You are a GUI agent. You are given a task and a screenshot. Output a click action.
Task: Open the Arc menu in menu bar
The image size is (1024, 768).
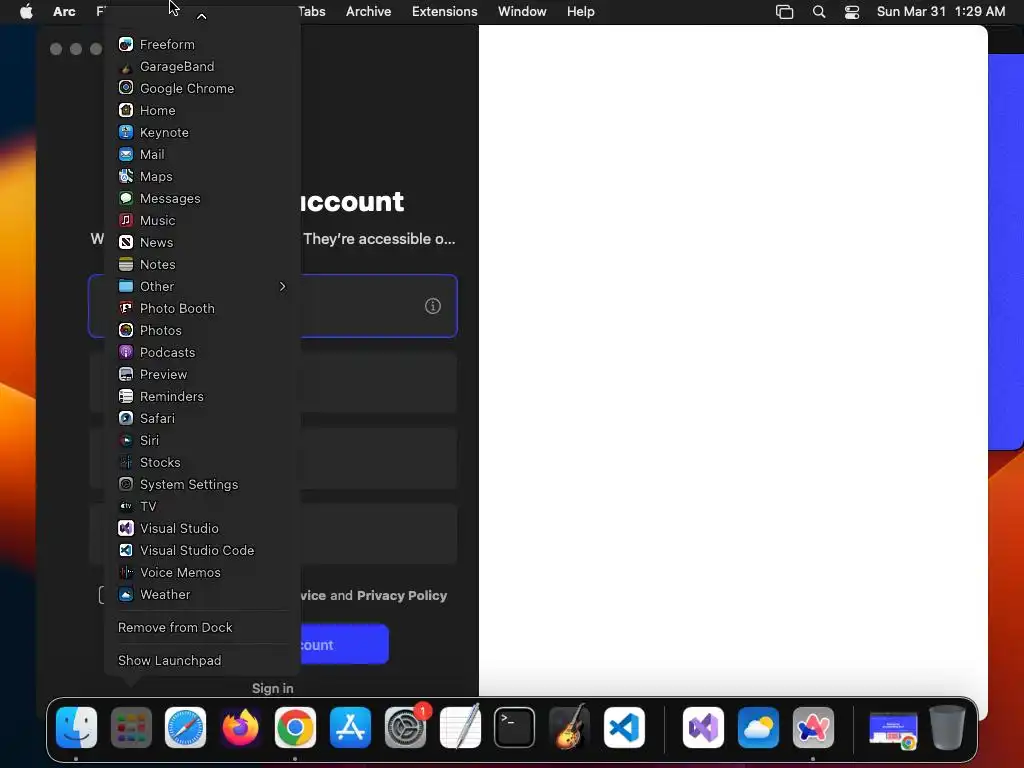click(x=64, y=12)
